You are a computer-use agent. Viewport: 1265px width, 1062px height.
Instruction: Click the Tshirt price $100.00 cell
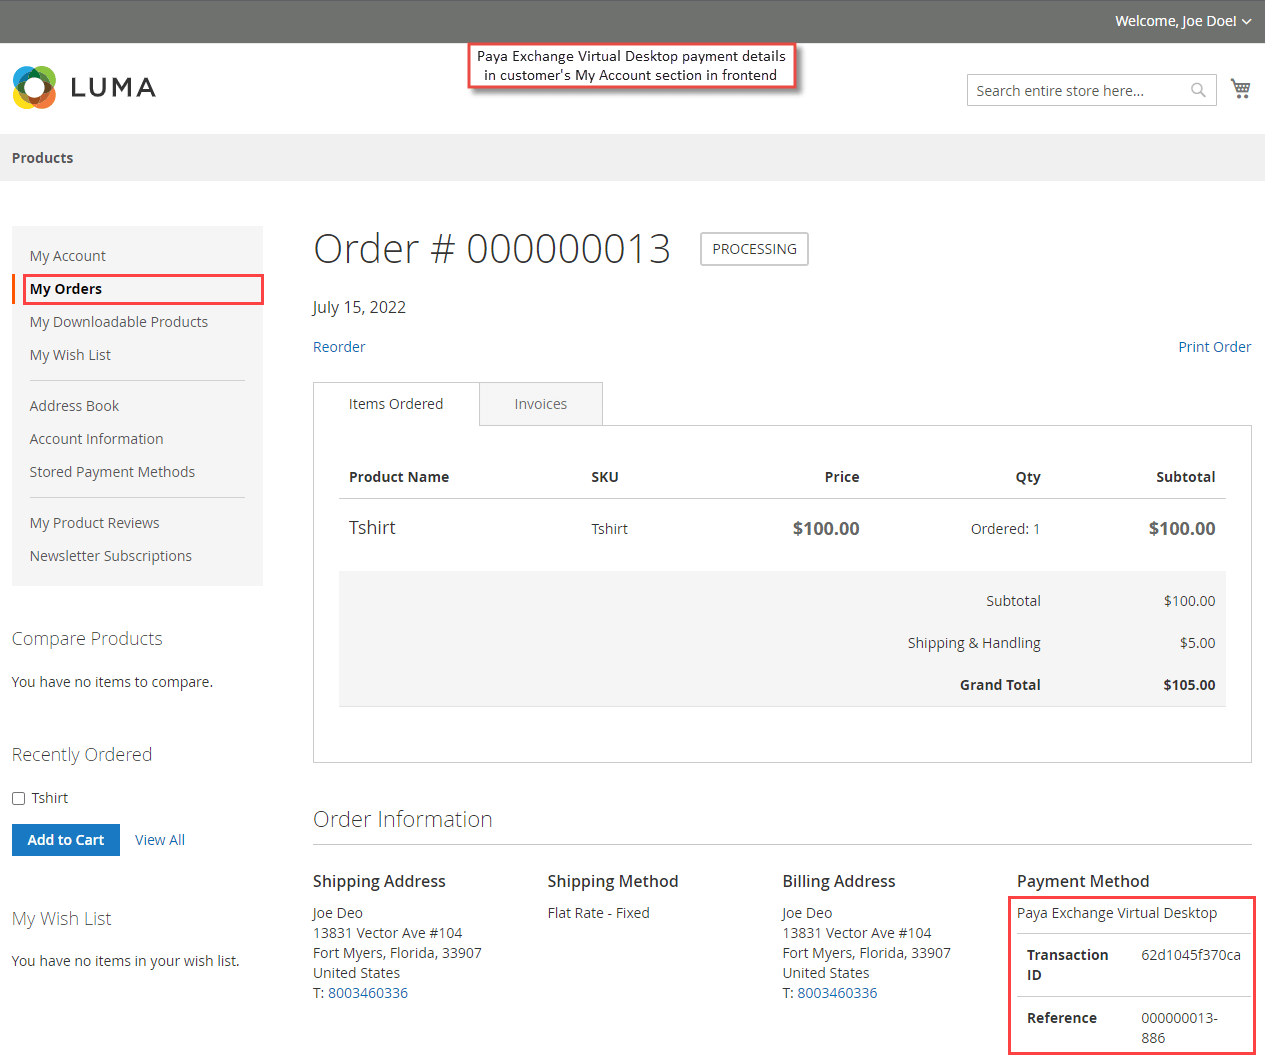click(x=826, y=529)
